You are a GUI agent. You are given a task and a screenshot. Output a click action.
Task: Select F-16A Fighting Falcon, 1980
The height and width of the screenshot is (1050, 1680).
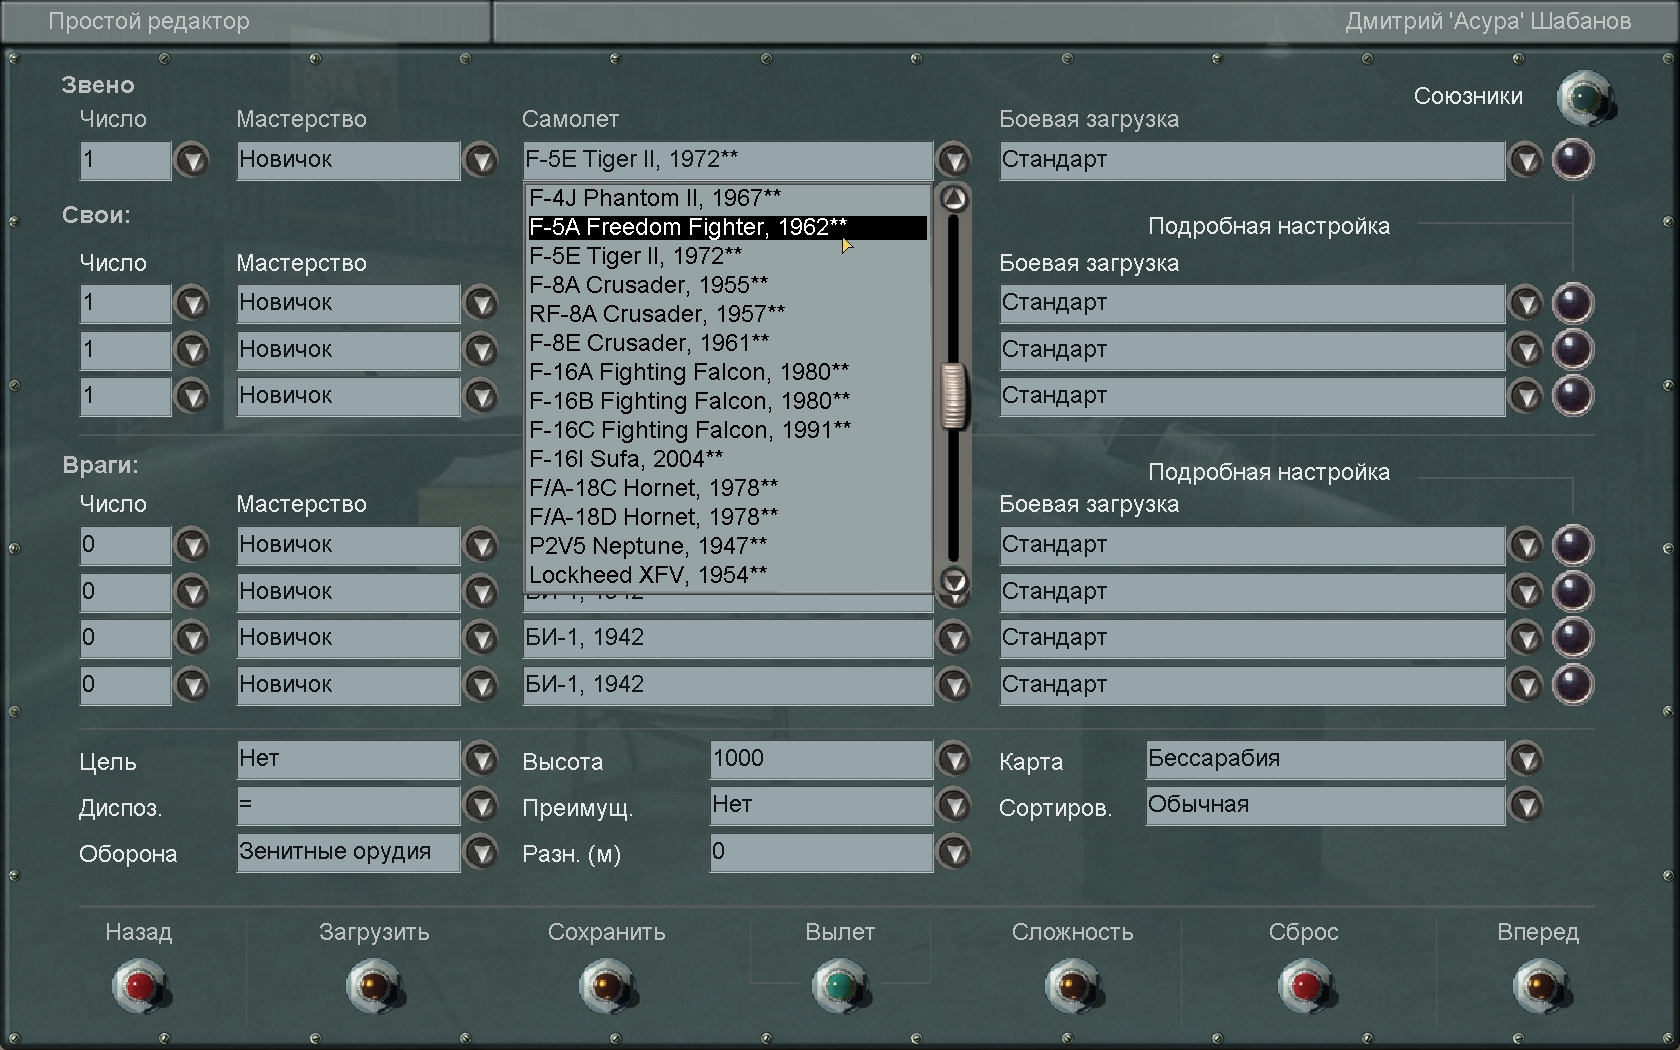[x=728, y=372]
